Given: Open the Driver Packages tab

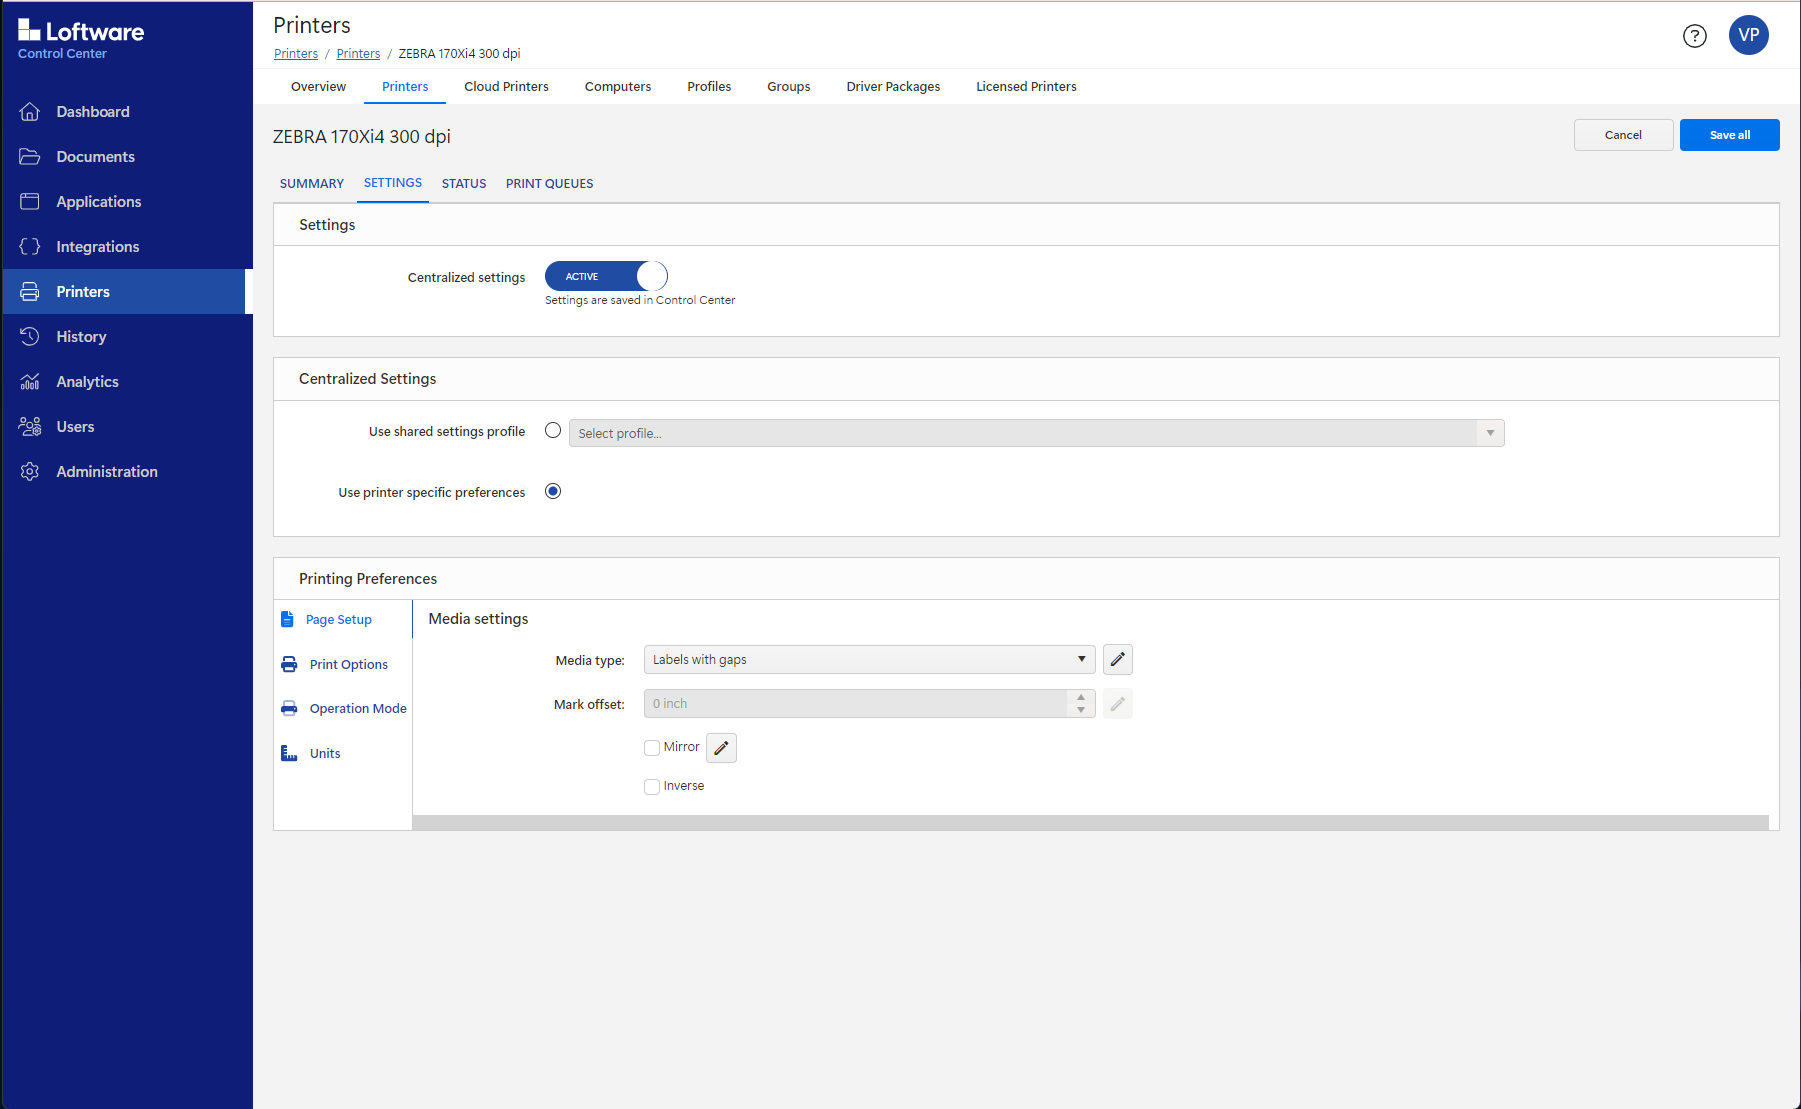Looking at the screenshot, I should click(x=893, y=87).
